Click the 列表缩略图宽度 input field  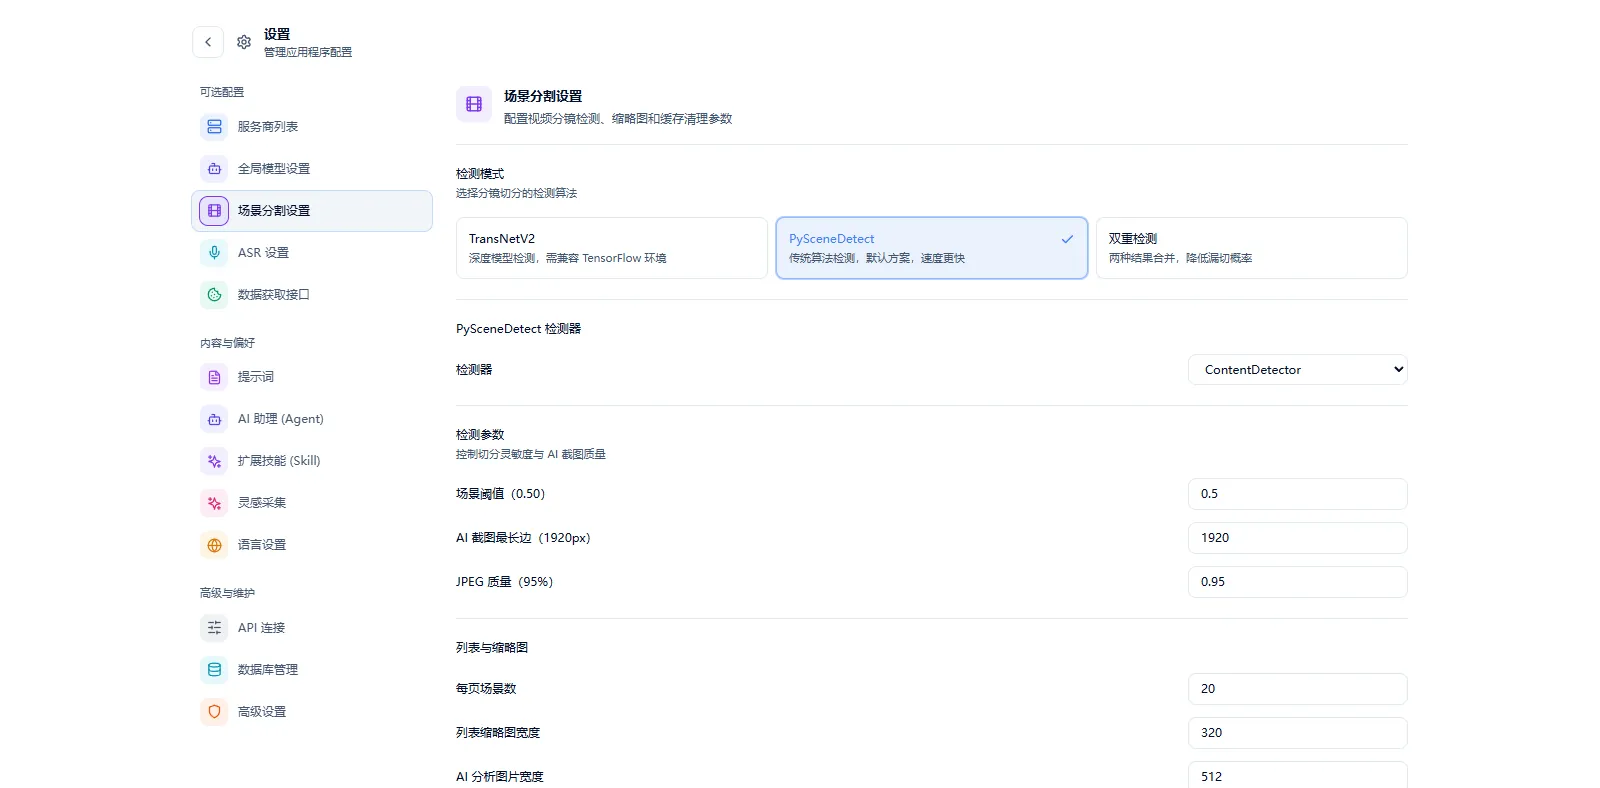[x=1298, y=733]
